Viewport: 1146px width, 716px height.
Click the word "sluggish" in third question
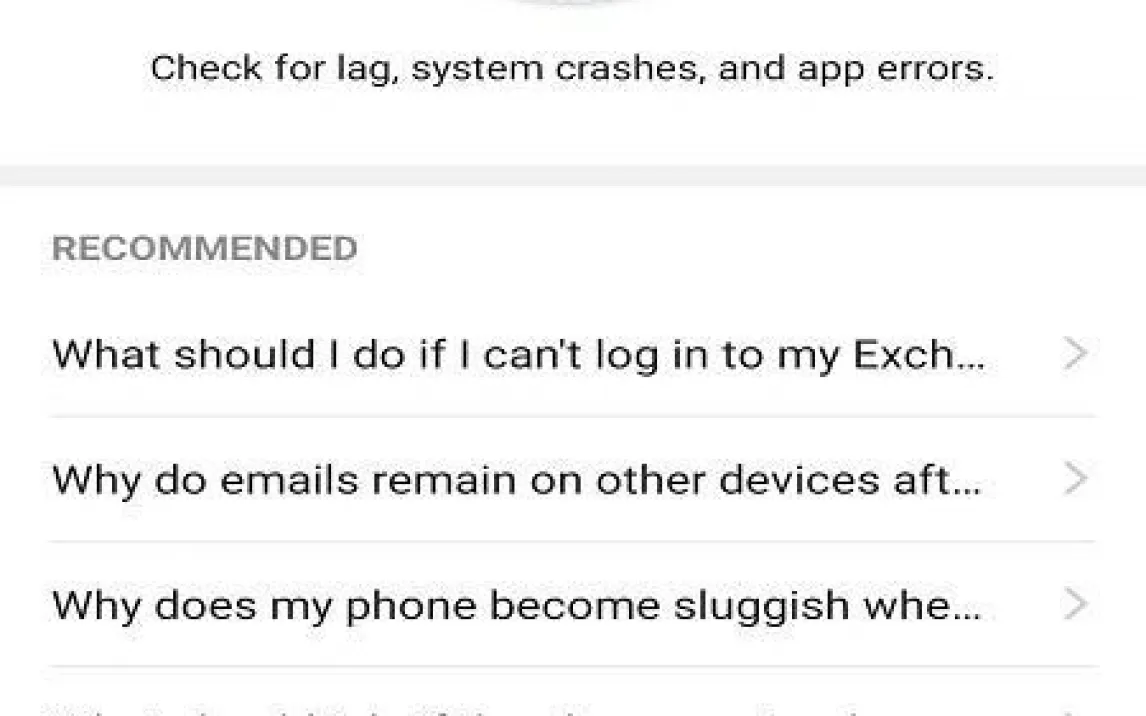[x=761, y=607]
